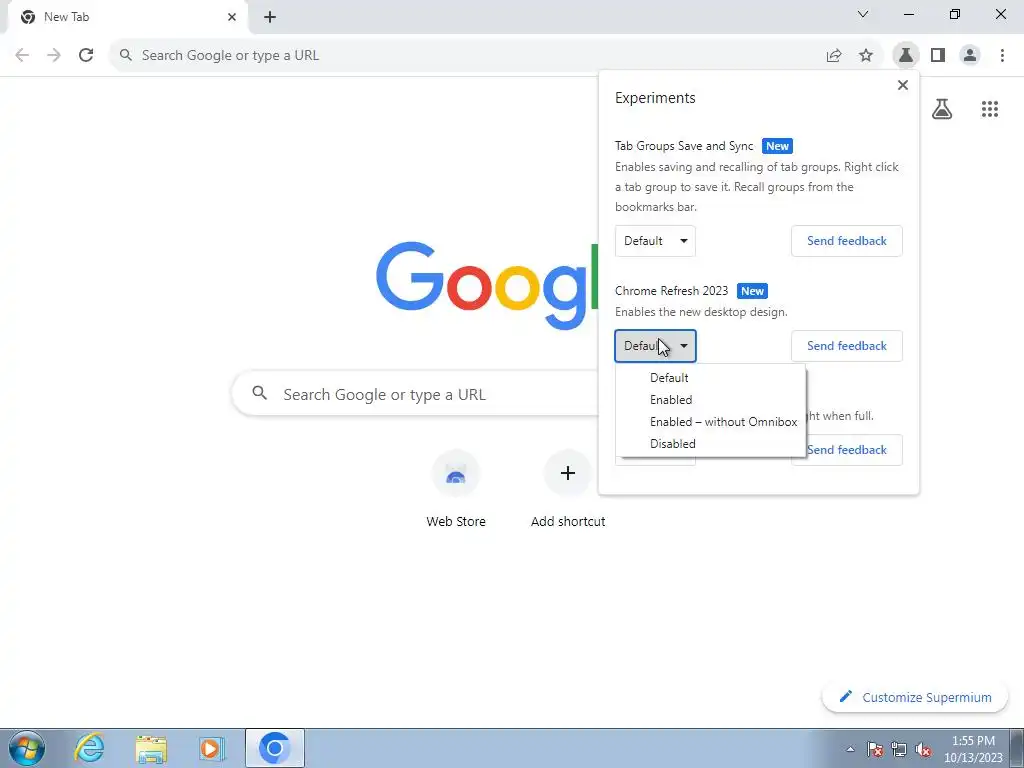
Task: Click Add shortcut tile
Action: click(568, 488)
